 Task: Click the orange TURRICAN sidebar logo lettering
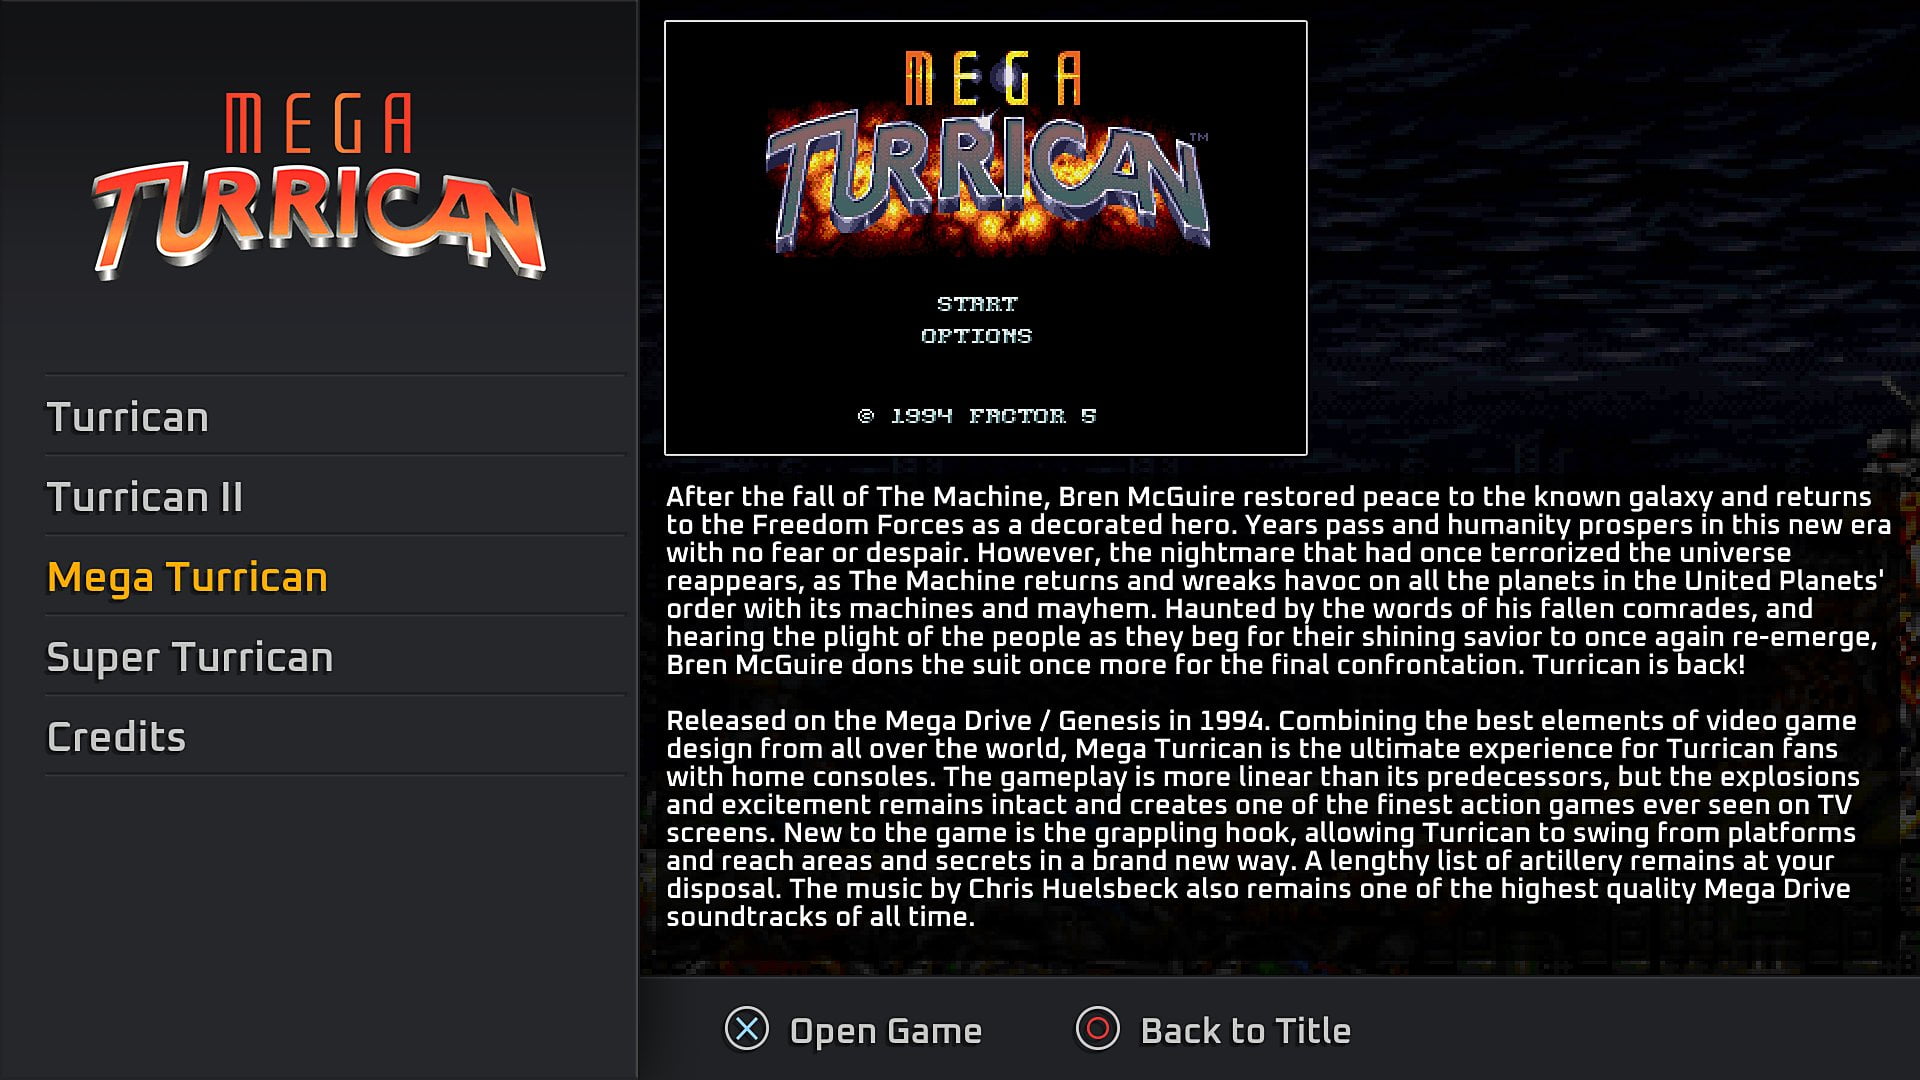(x=318, y=220)
